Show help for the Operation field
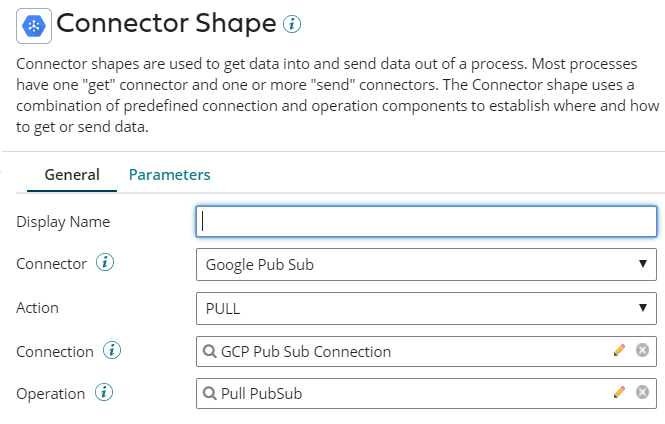The width and height of the screenshot is (665, 424). (x=104, y=393)
